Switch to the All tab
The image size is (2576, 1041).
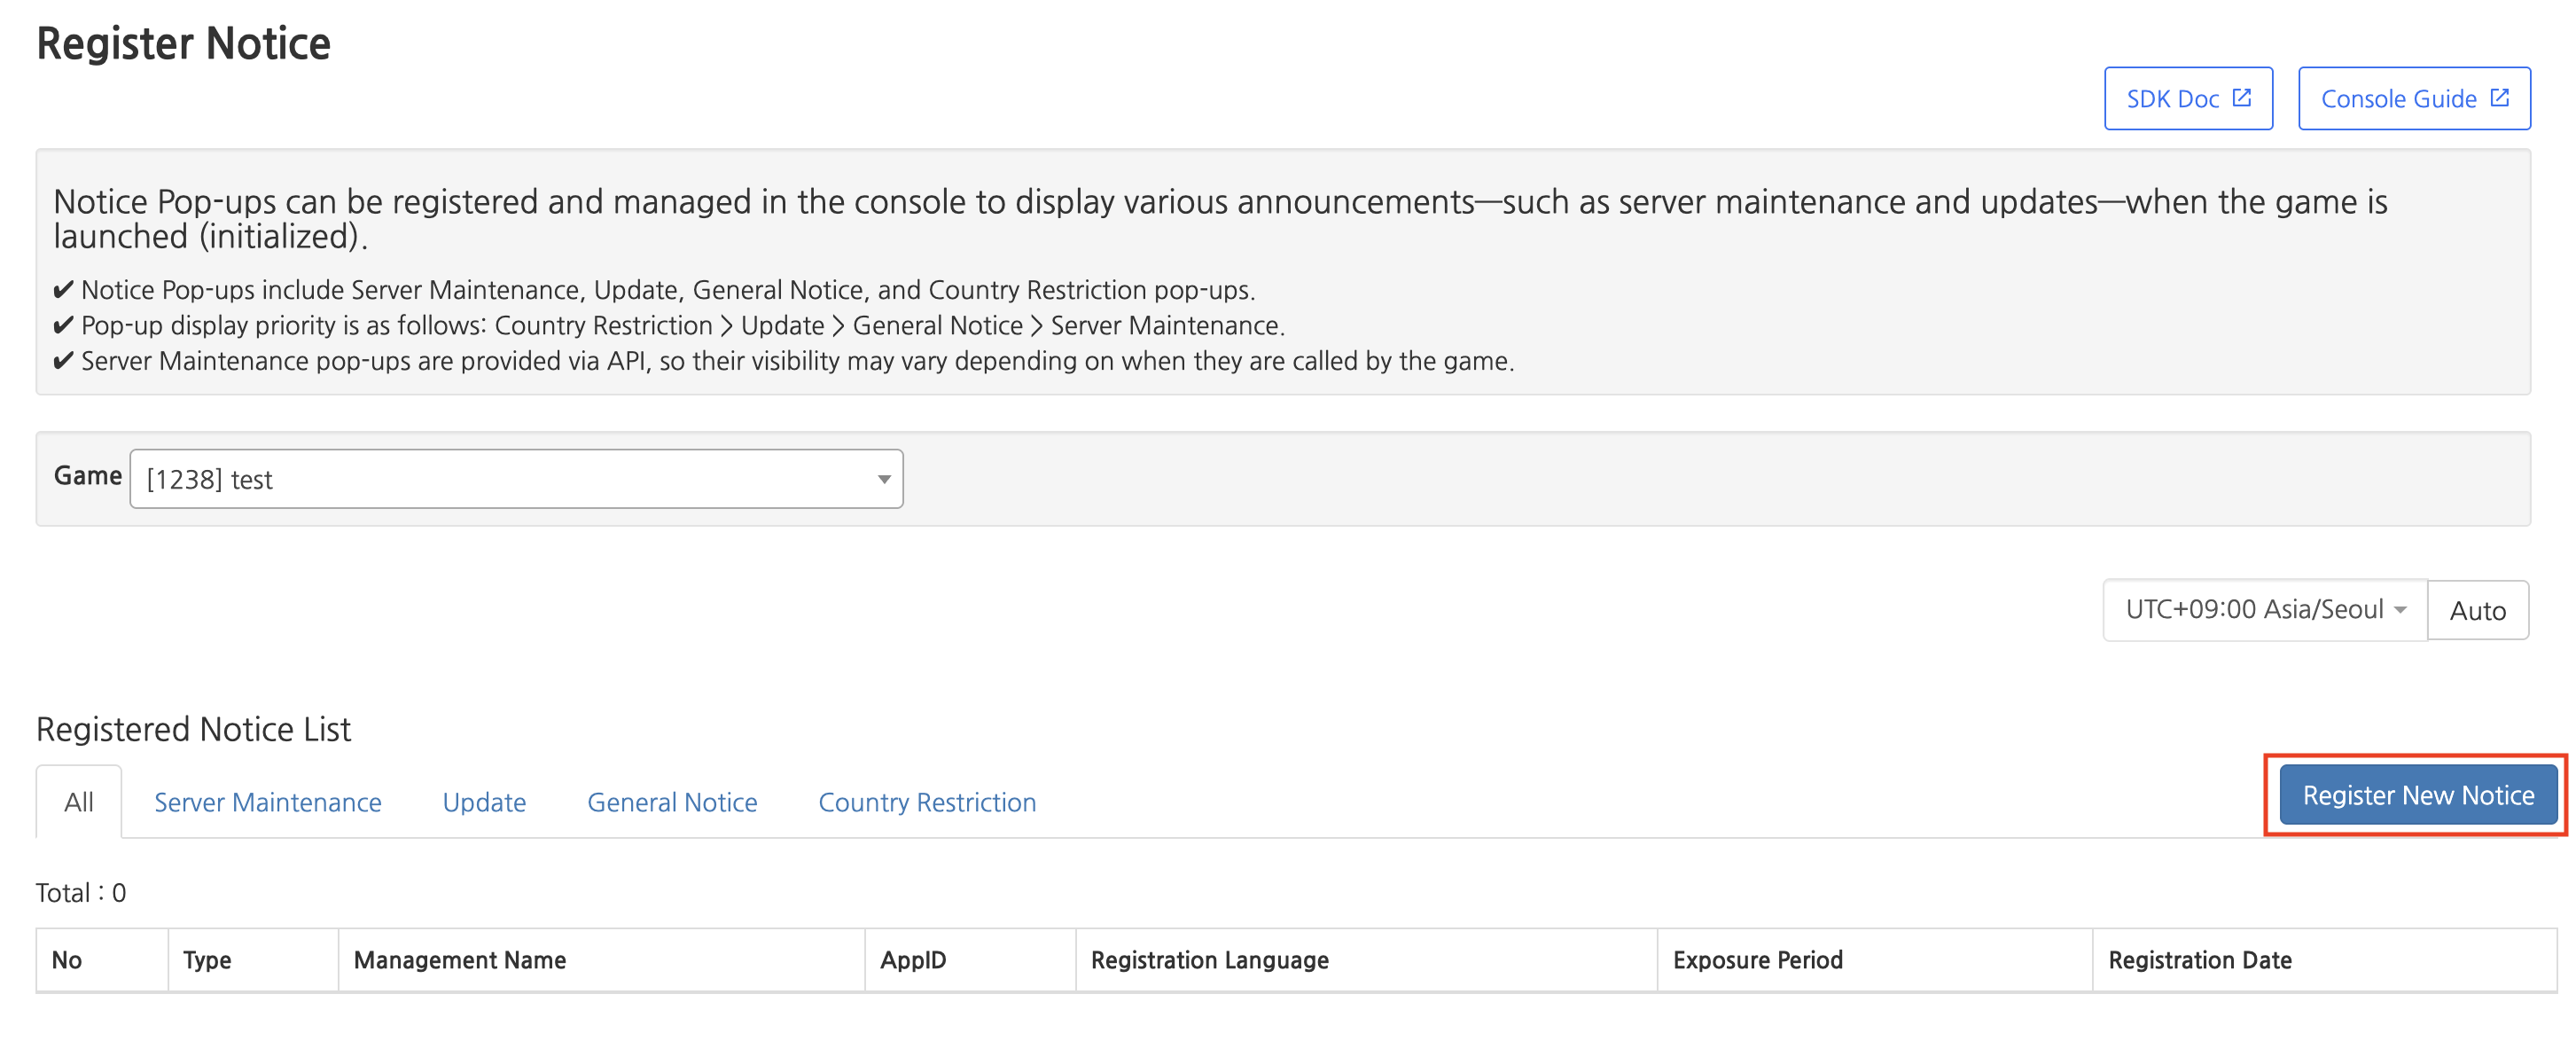(x=79, y=802)
